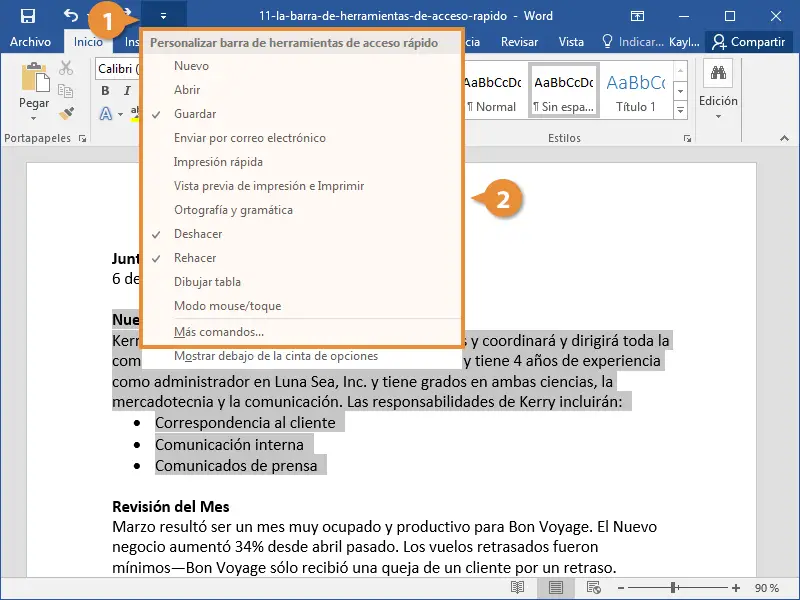The image size is (800, 600).
Task: Click the Undo arrow icon
Action: click(x=71, y=16)
